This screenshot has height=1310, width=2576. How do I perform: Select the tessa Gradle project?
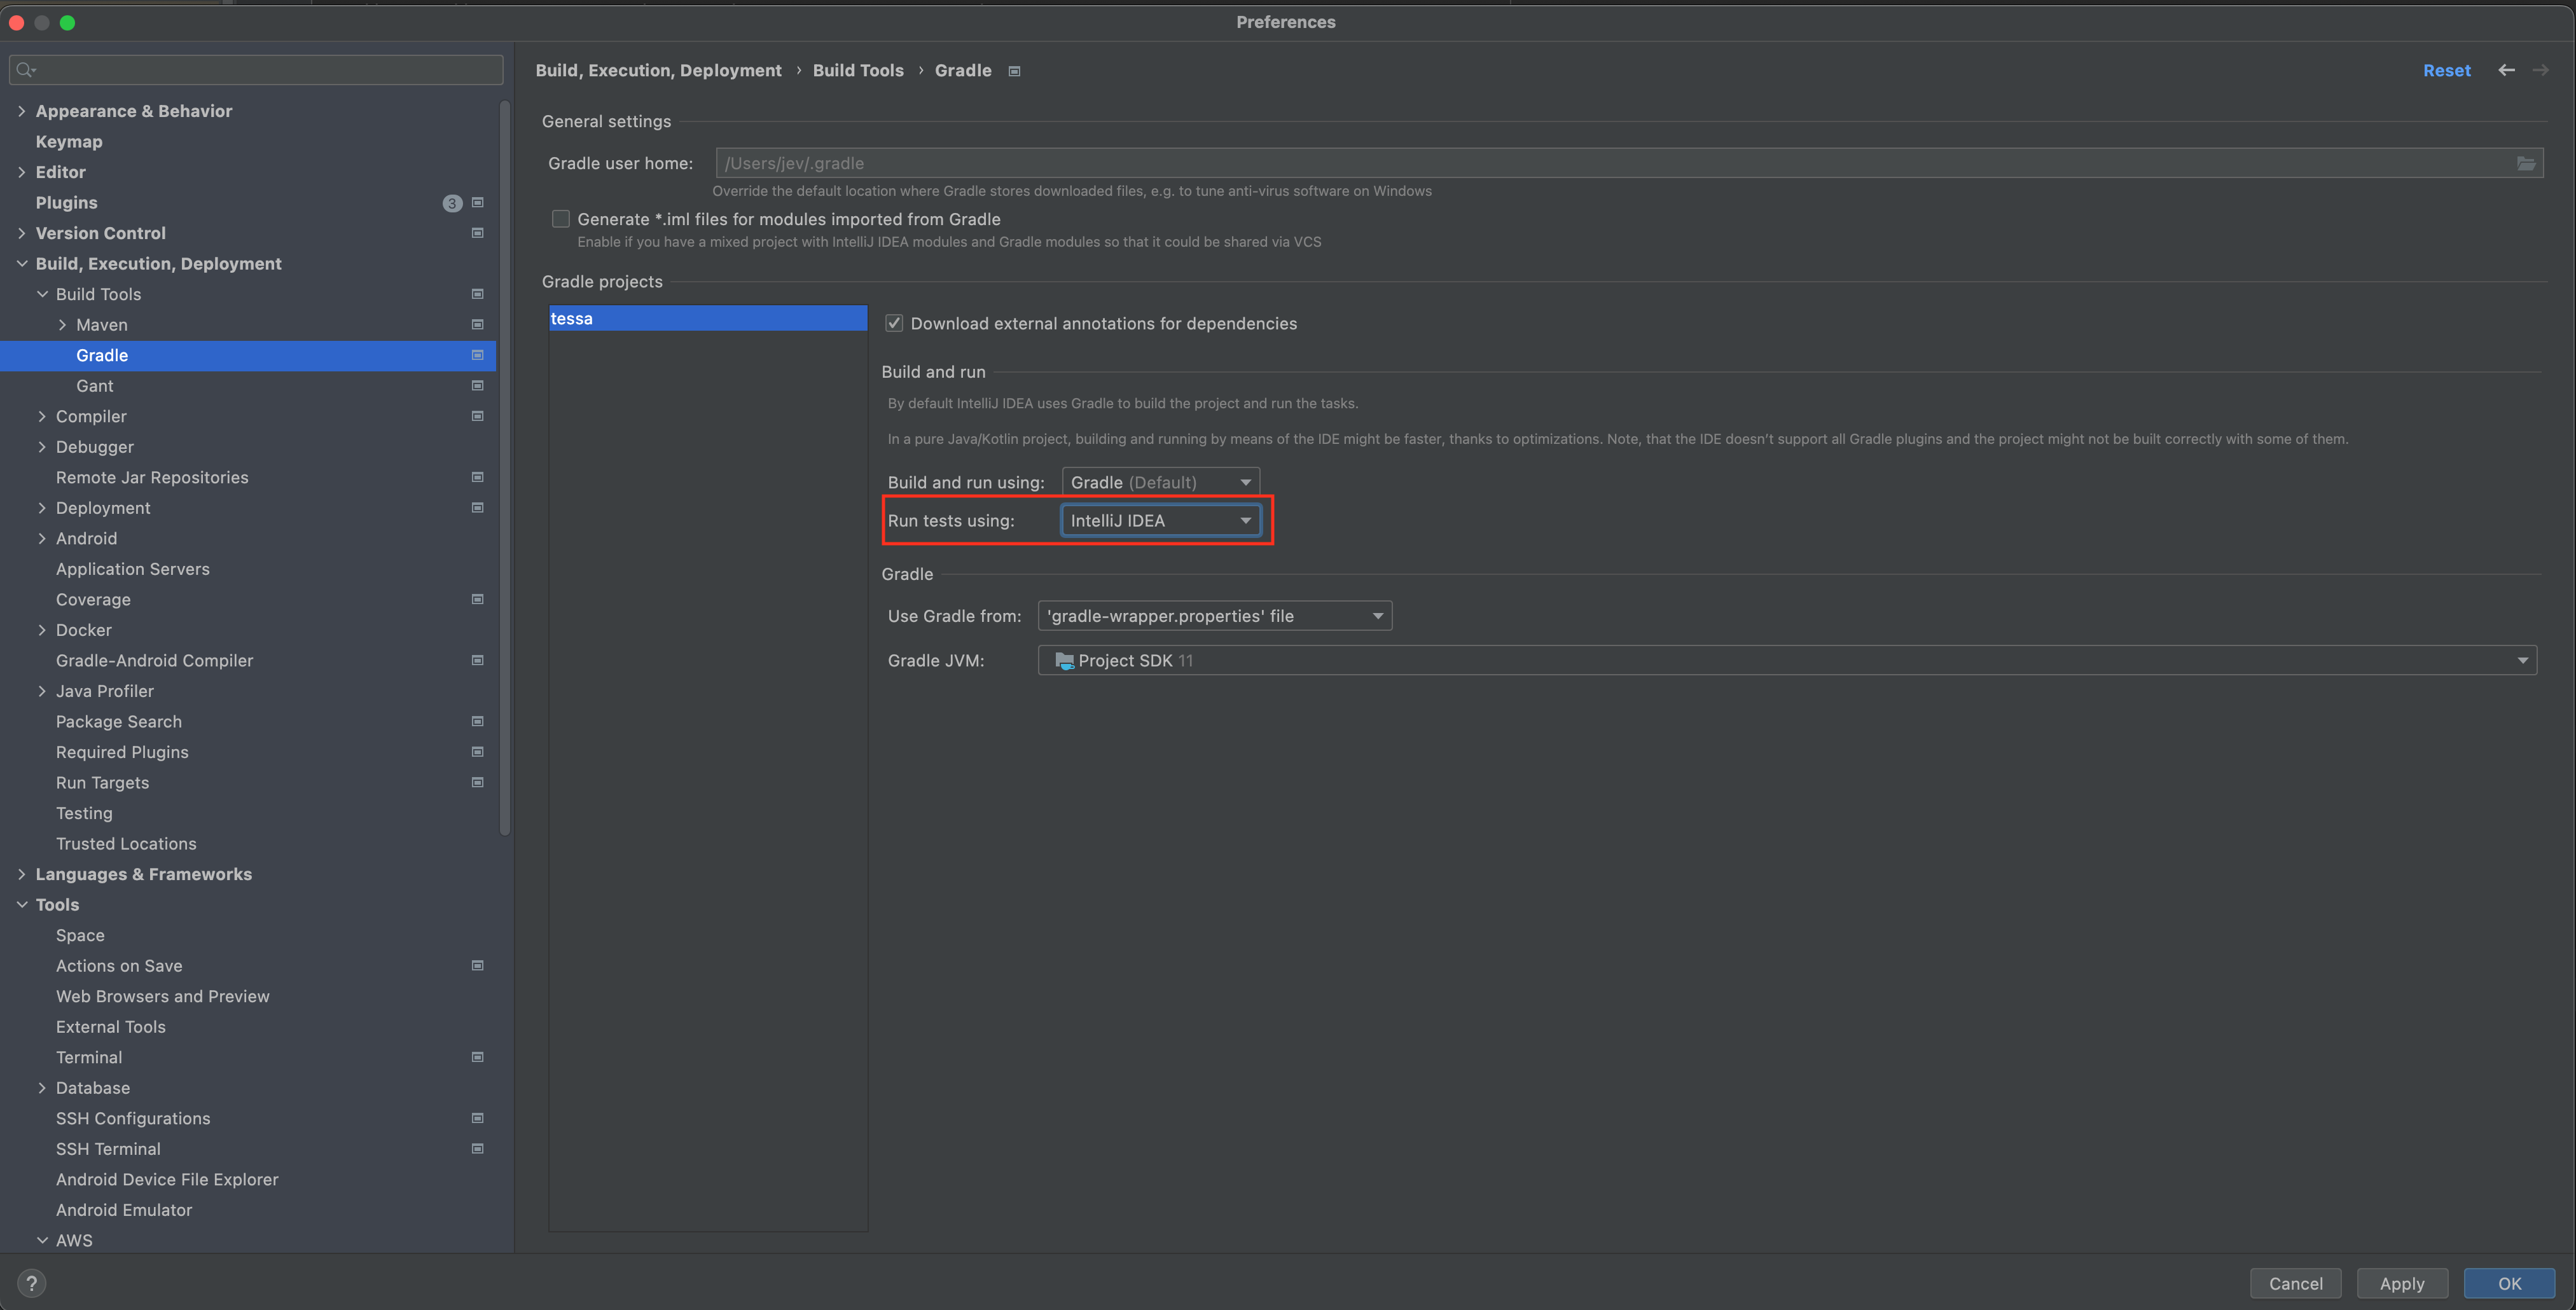click(x=706, y=318)
